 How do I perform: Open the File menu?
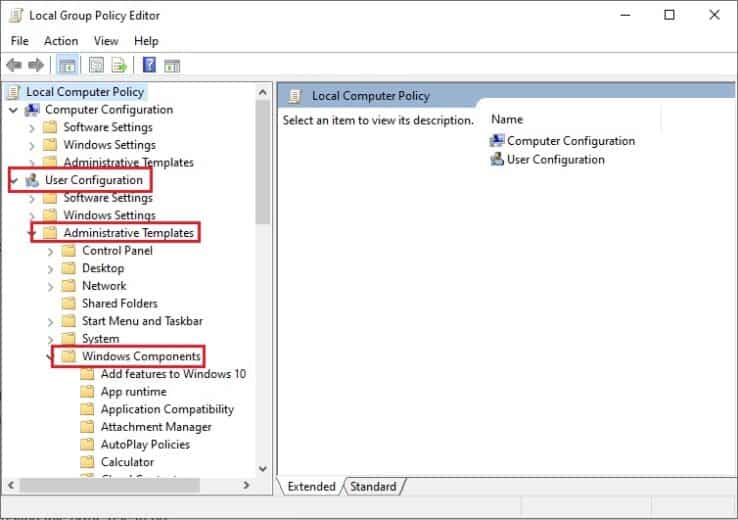point(20,41)
